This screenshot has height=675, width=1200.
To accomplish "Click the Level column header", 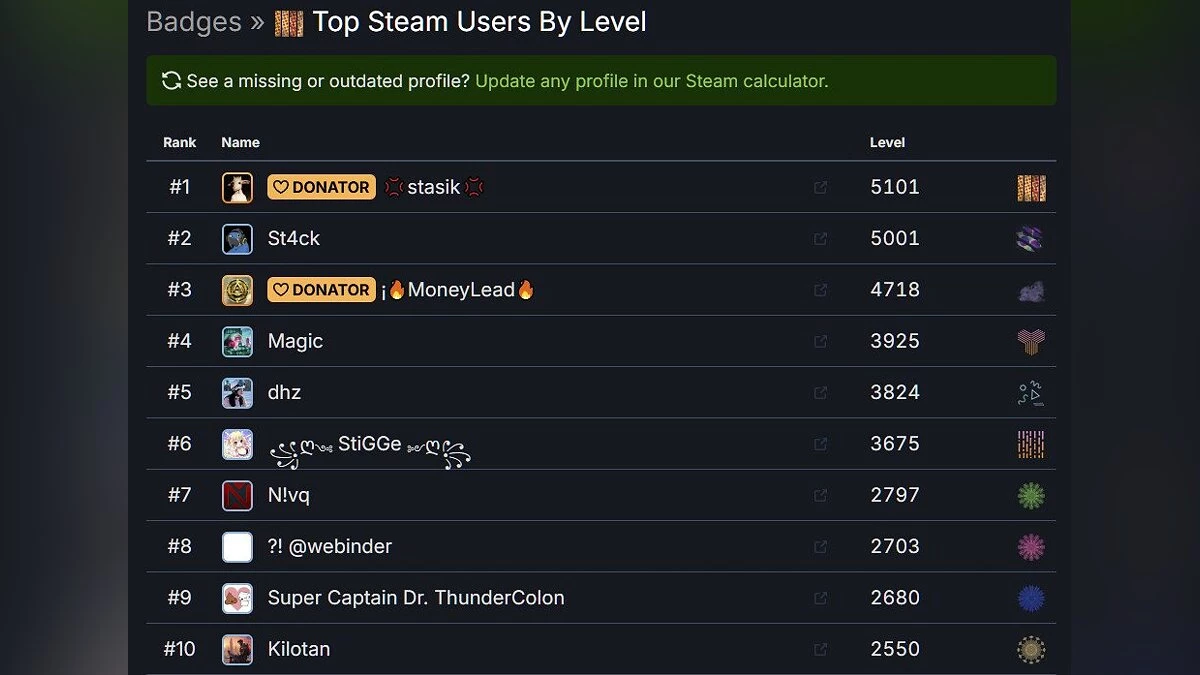I will point(887,143).
